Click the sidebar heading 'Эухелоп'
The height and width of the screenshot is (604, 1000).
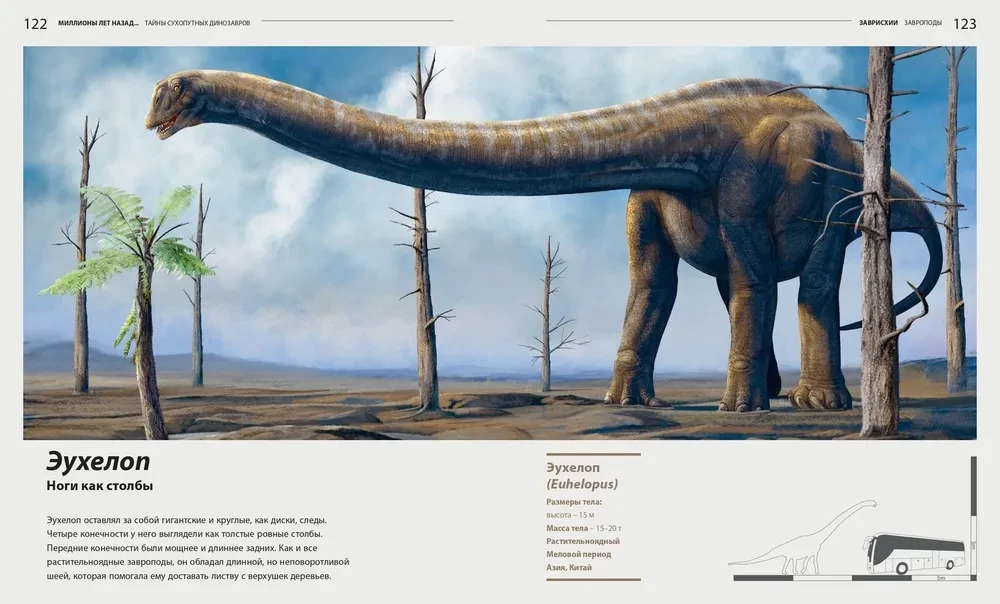pos(573,468)
